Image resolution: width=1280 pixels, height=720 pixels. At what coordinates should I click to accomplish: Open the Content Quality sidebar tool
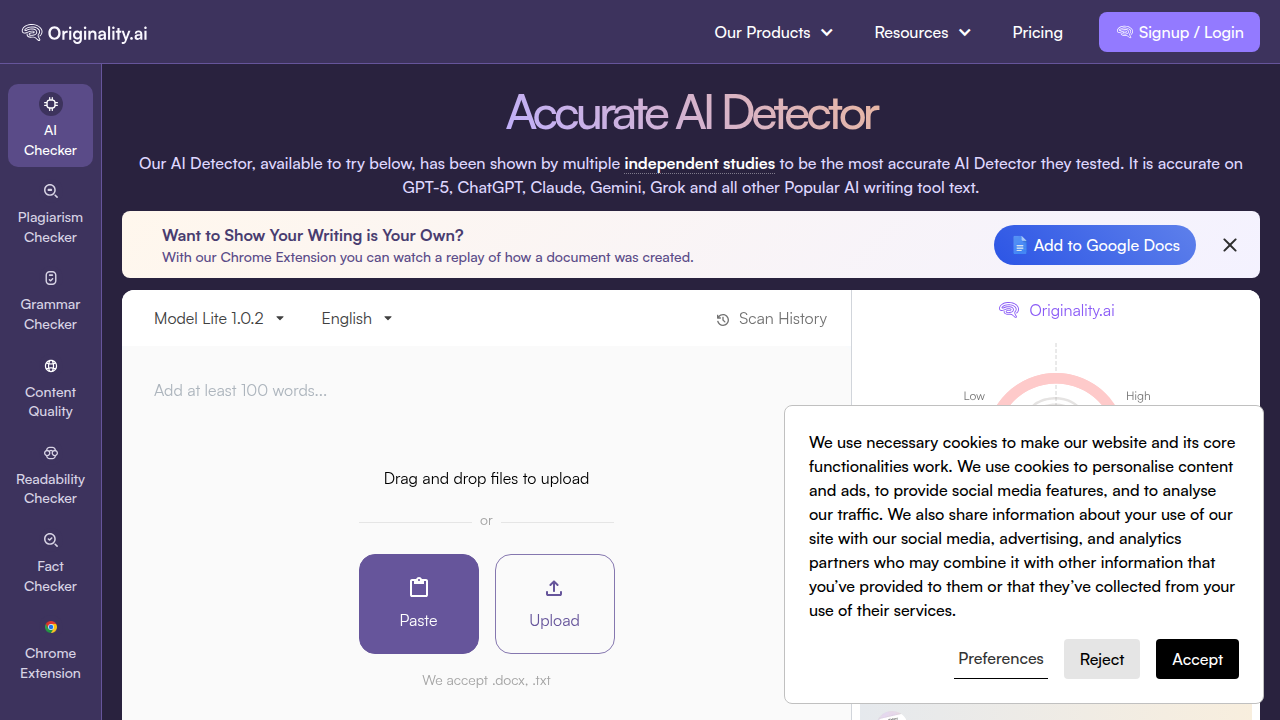pos(50,388)
